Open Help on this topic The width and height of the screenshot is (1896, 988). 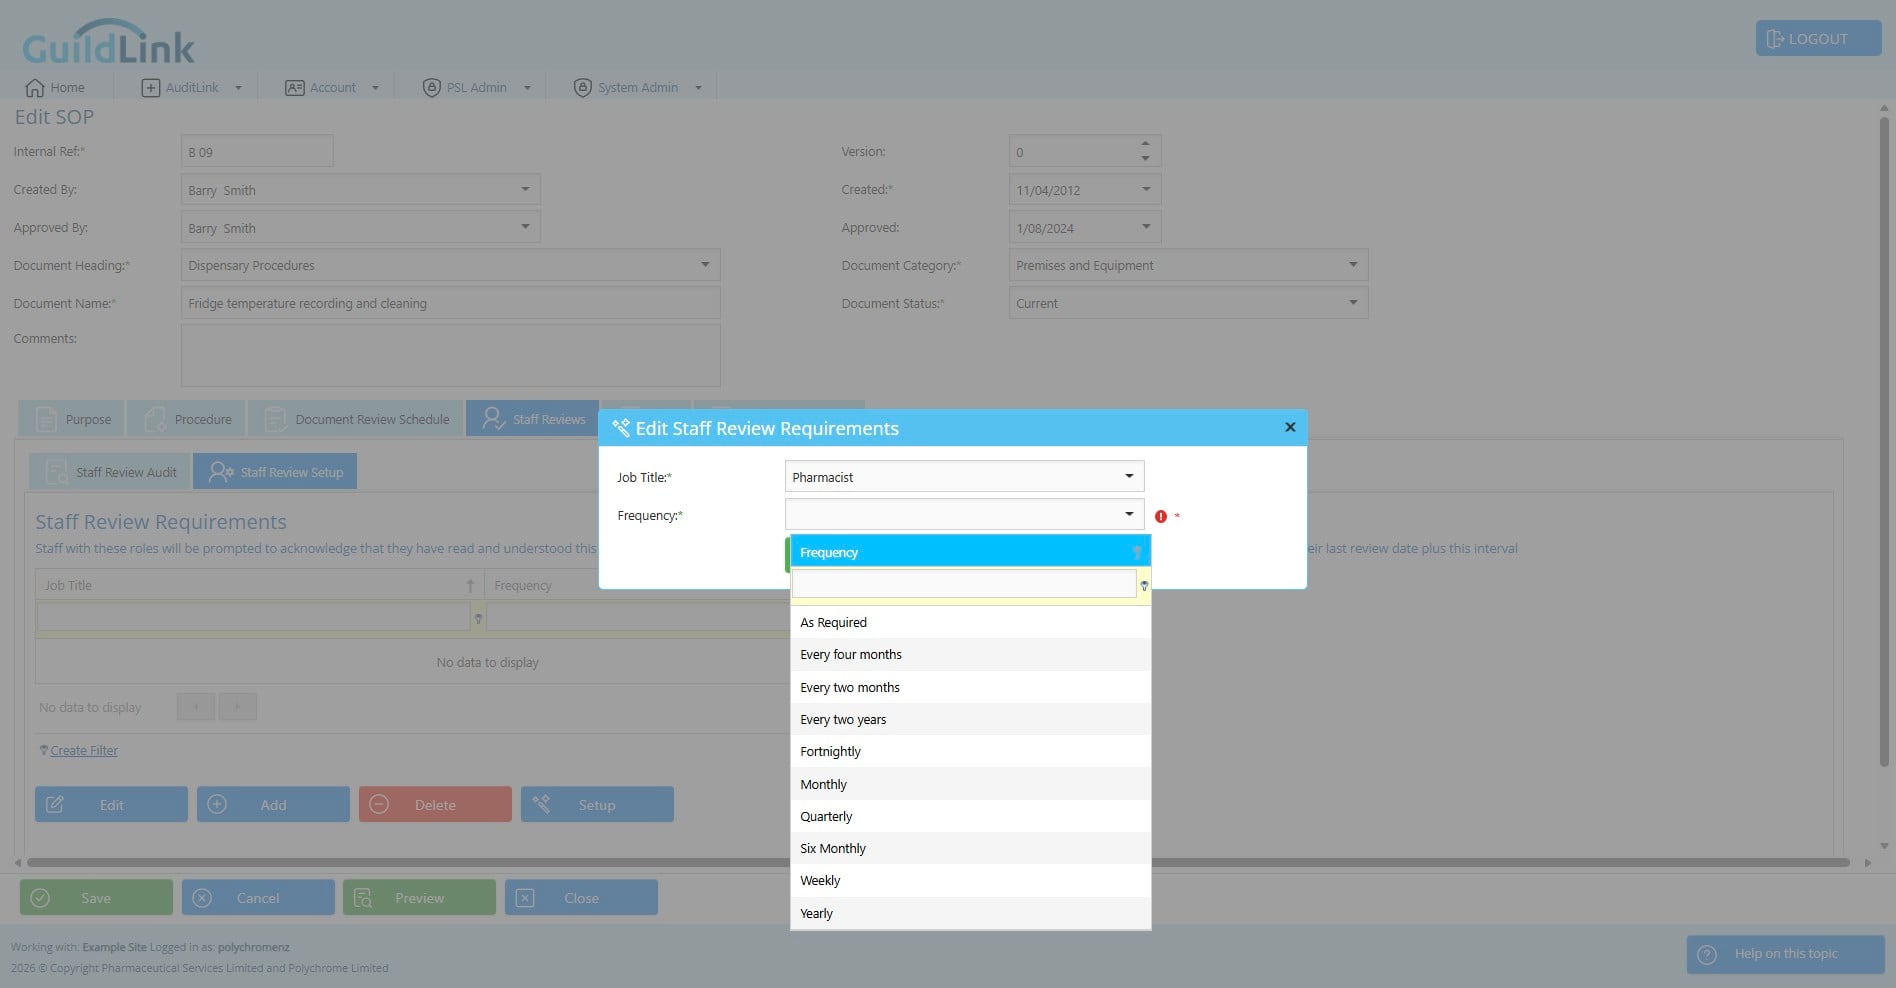point(1785,953)
